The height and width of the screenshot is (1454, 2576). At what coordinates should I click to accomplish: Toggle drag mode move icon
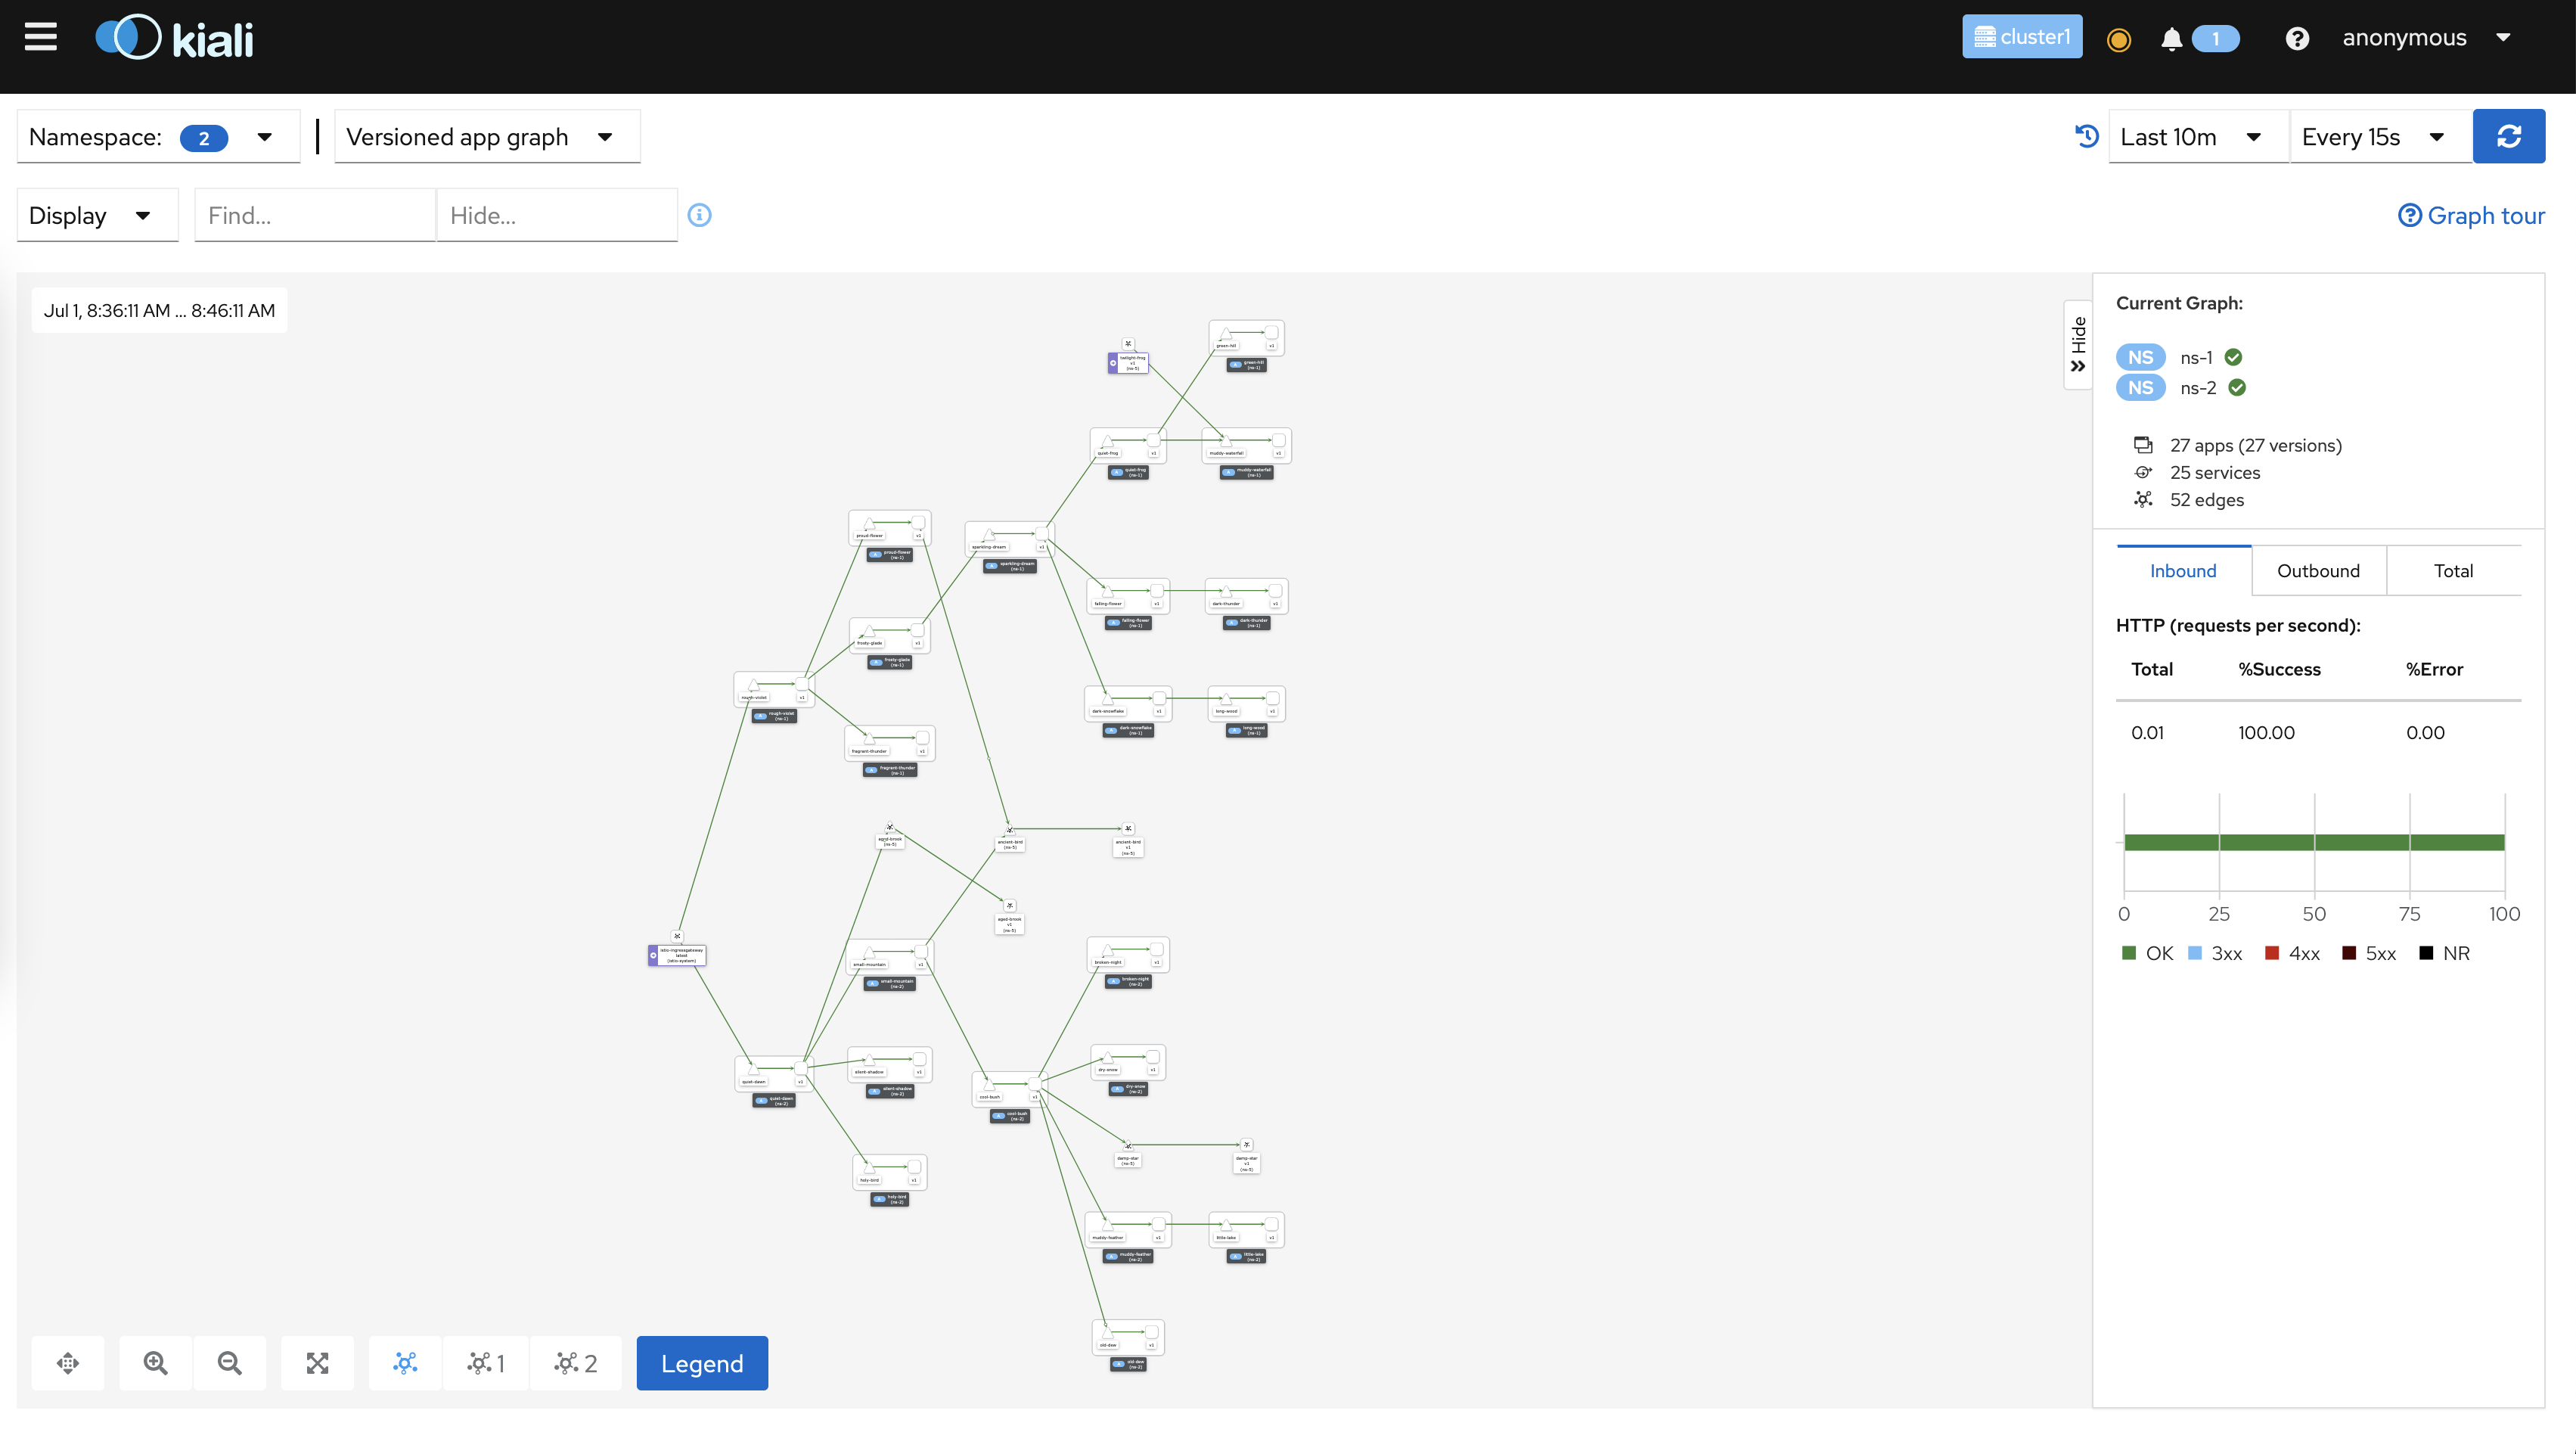pyautogui.click(x=68, y=1363)
